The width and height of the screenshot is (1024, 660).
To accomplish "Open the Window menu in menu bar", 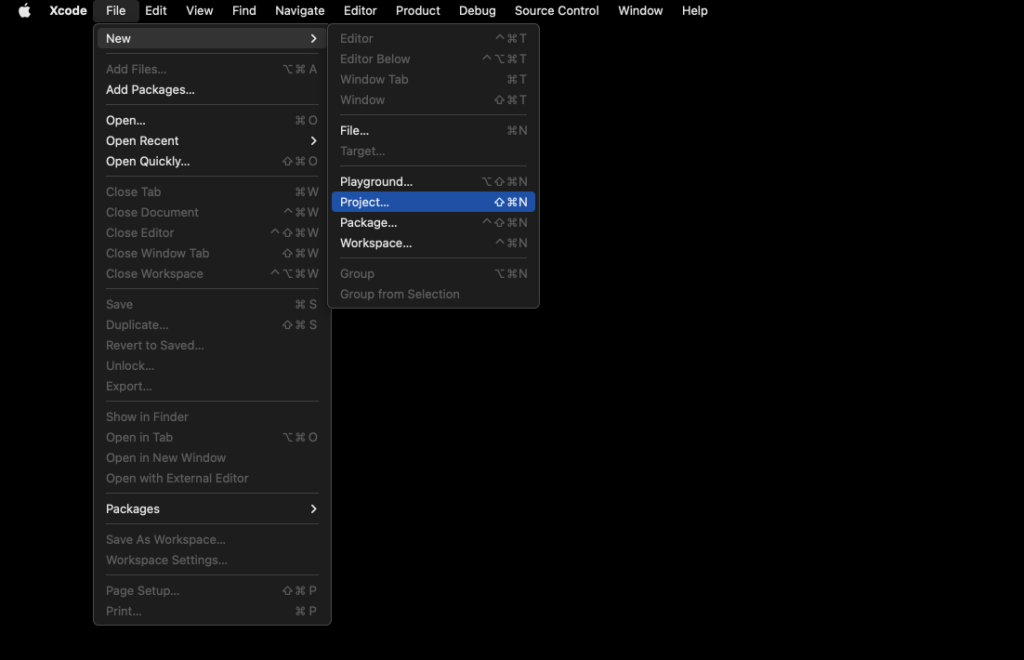I will (640, 10).
